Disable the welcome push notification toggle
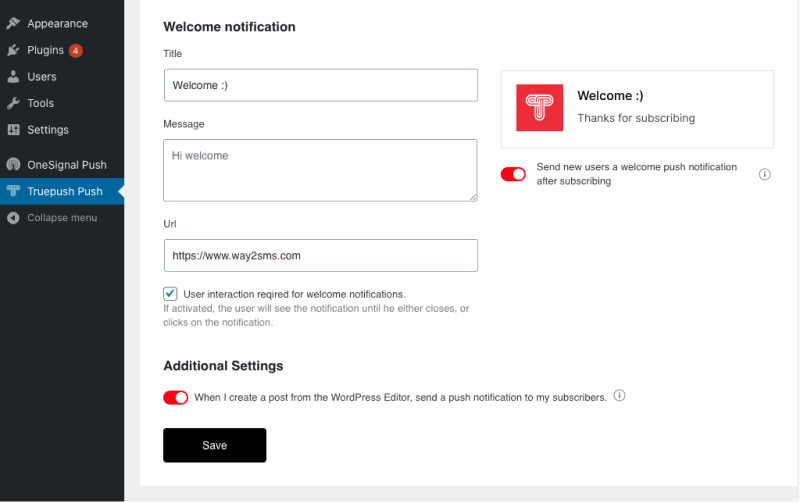This screenshot has width=800, height=502. click(513, 174)
